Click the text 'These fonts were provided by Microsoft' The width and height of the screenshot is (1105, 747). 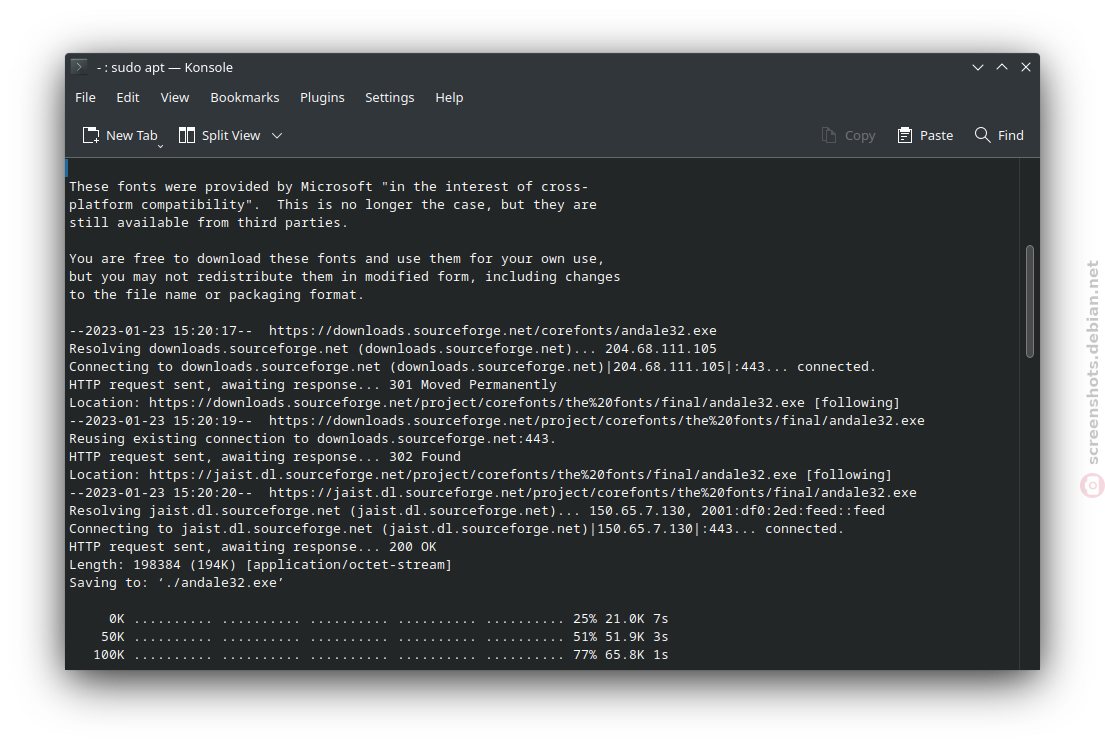(x=221, y=187)
